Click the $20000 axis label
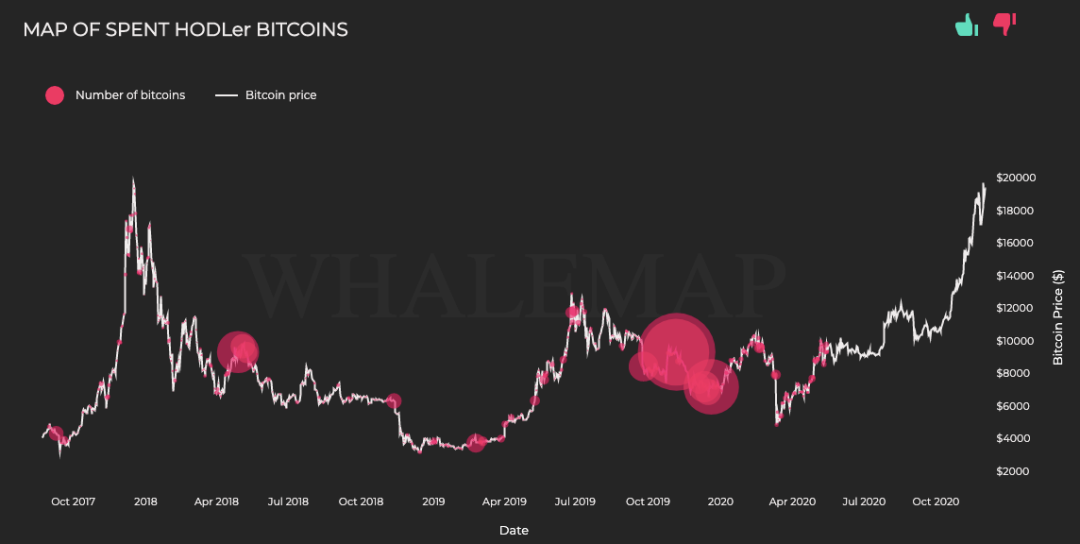Screen dimensions: 1080x544 (1016, 178)
